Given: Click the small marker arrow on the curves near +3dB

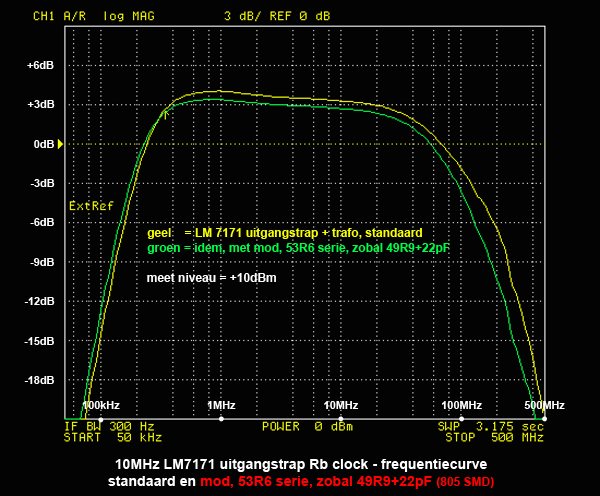Looking at the screenshot, I should pyautogui.click(x=166, y=115).
